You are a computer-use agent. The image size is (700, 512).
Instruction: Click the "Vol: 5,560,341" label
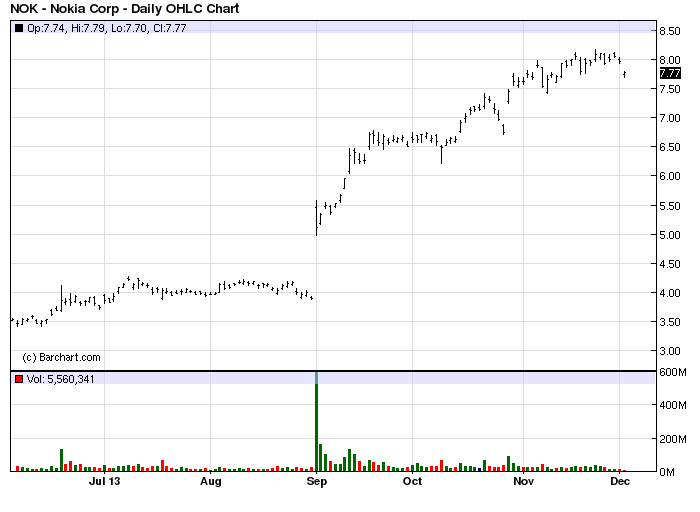61,379
